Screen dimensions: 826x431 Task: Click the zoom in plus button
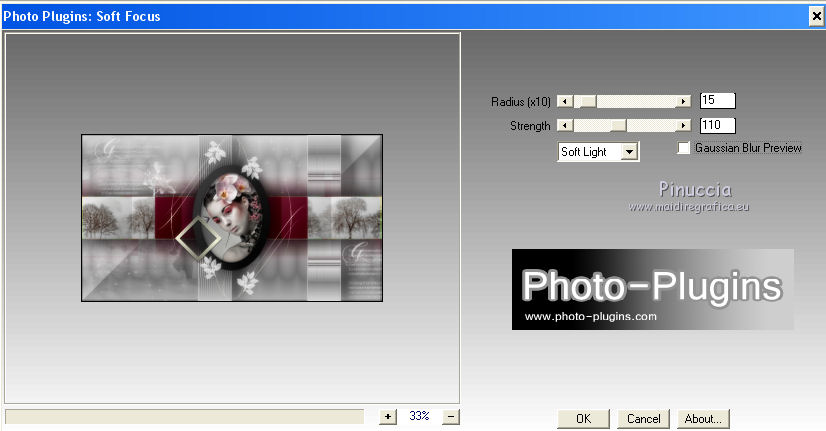click(x=388, y=417)
